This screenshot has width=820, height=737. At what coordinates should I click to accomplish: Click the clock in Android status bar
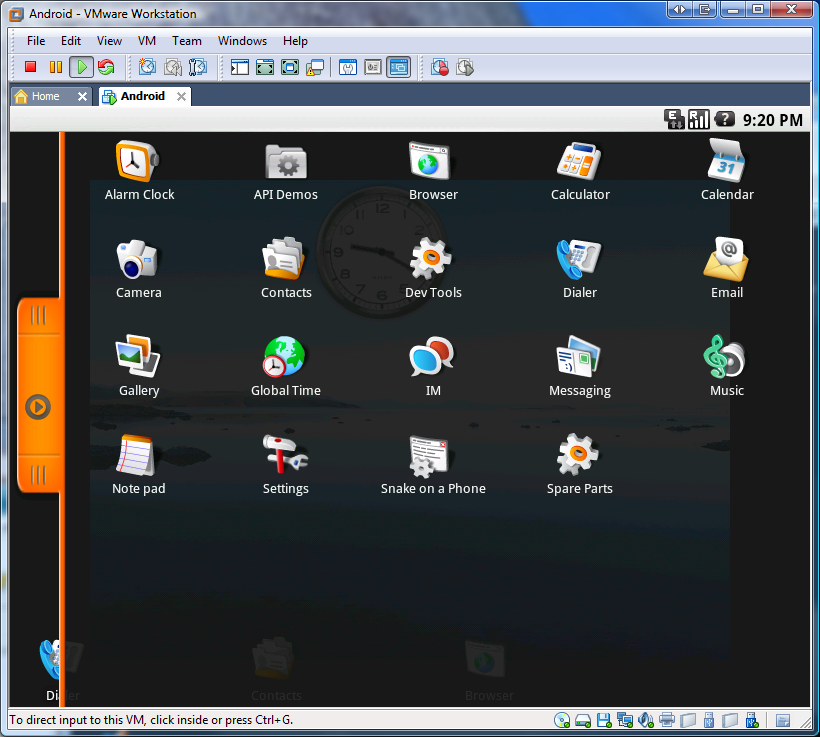click(772, 120)
